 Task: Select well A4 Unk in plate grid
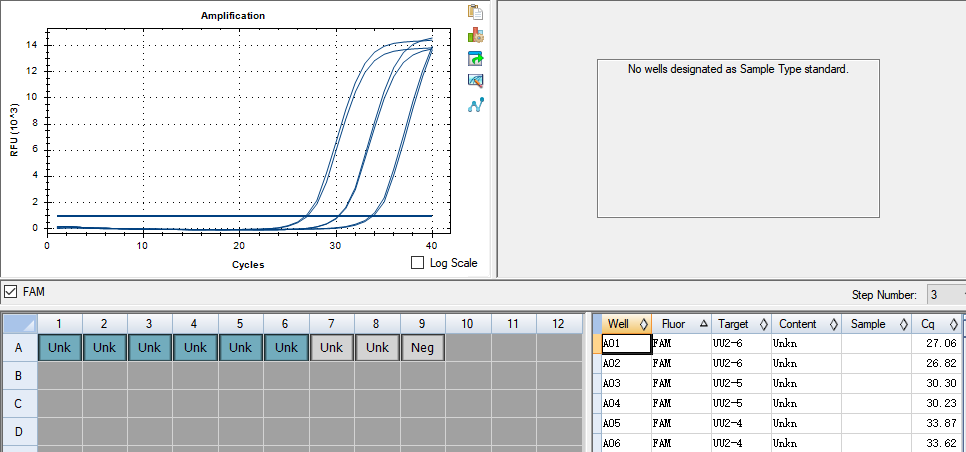[x=195, y=347]
